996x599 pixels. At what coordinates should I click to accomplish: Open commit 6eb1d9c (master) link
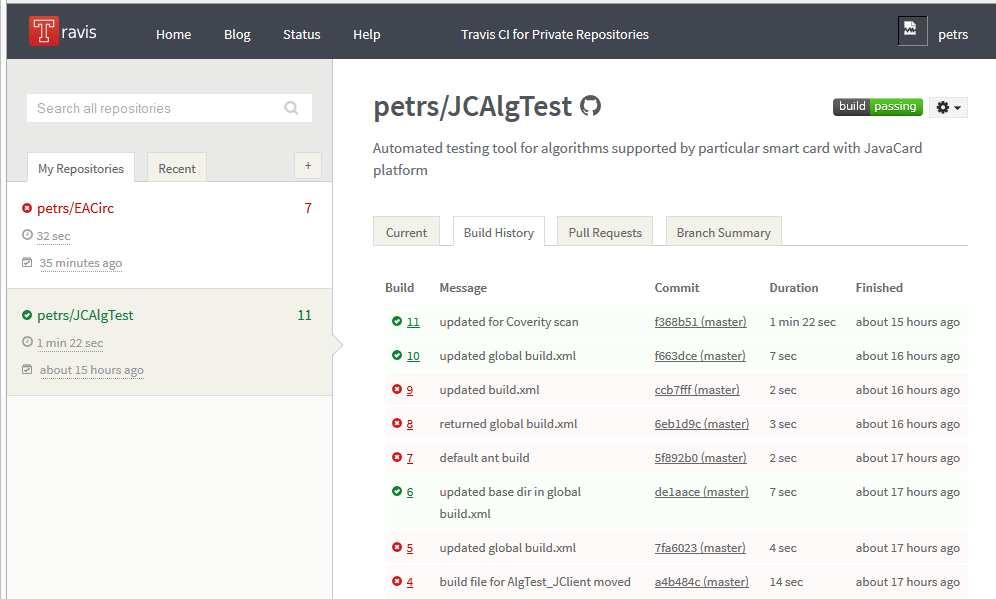coord(701,424)
